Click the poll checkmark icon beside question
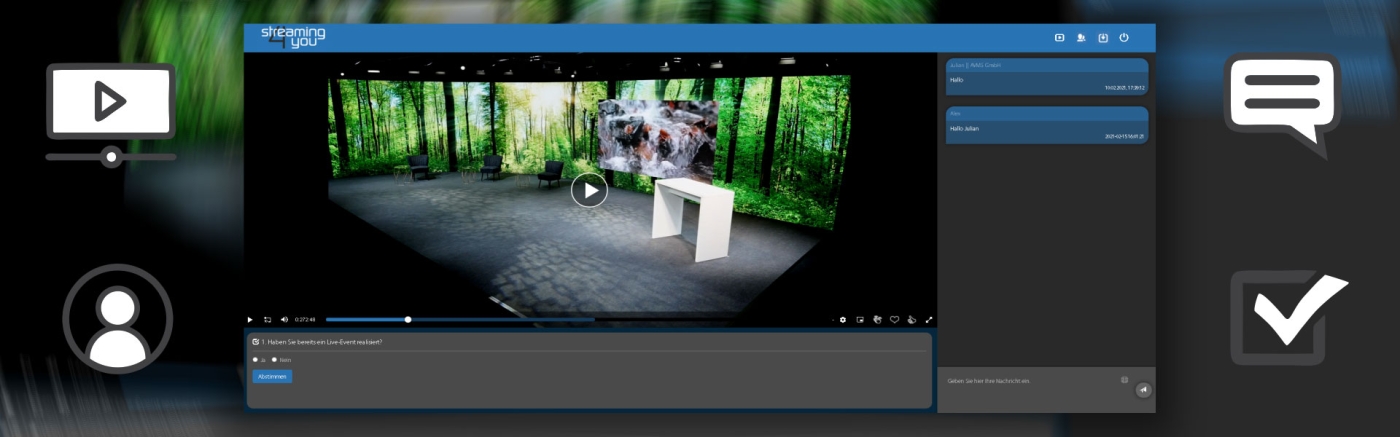Screen dimensions: 1400x437 [x=256, y=342]
